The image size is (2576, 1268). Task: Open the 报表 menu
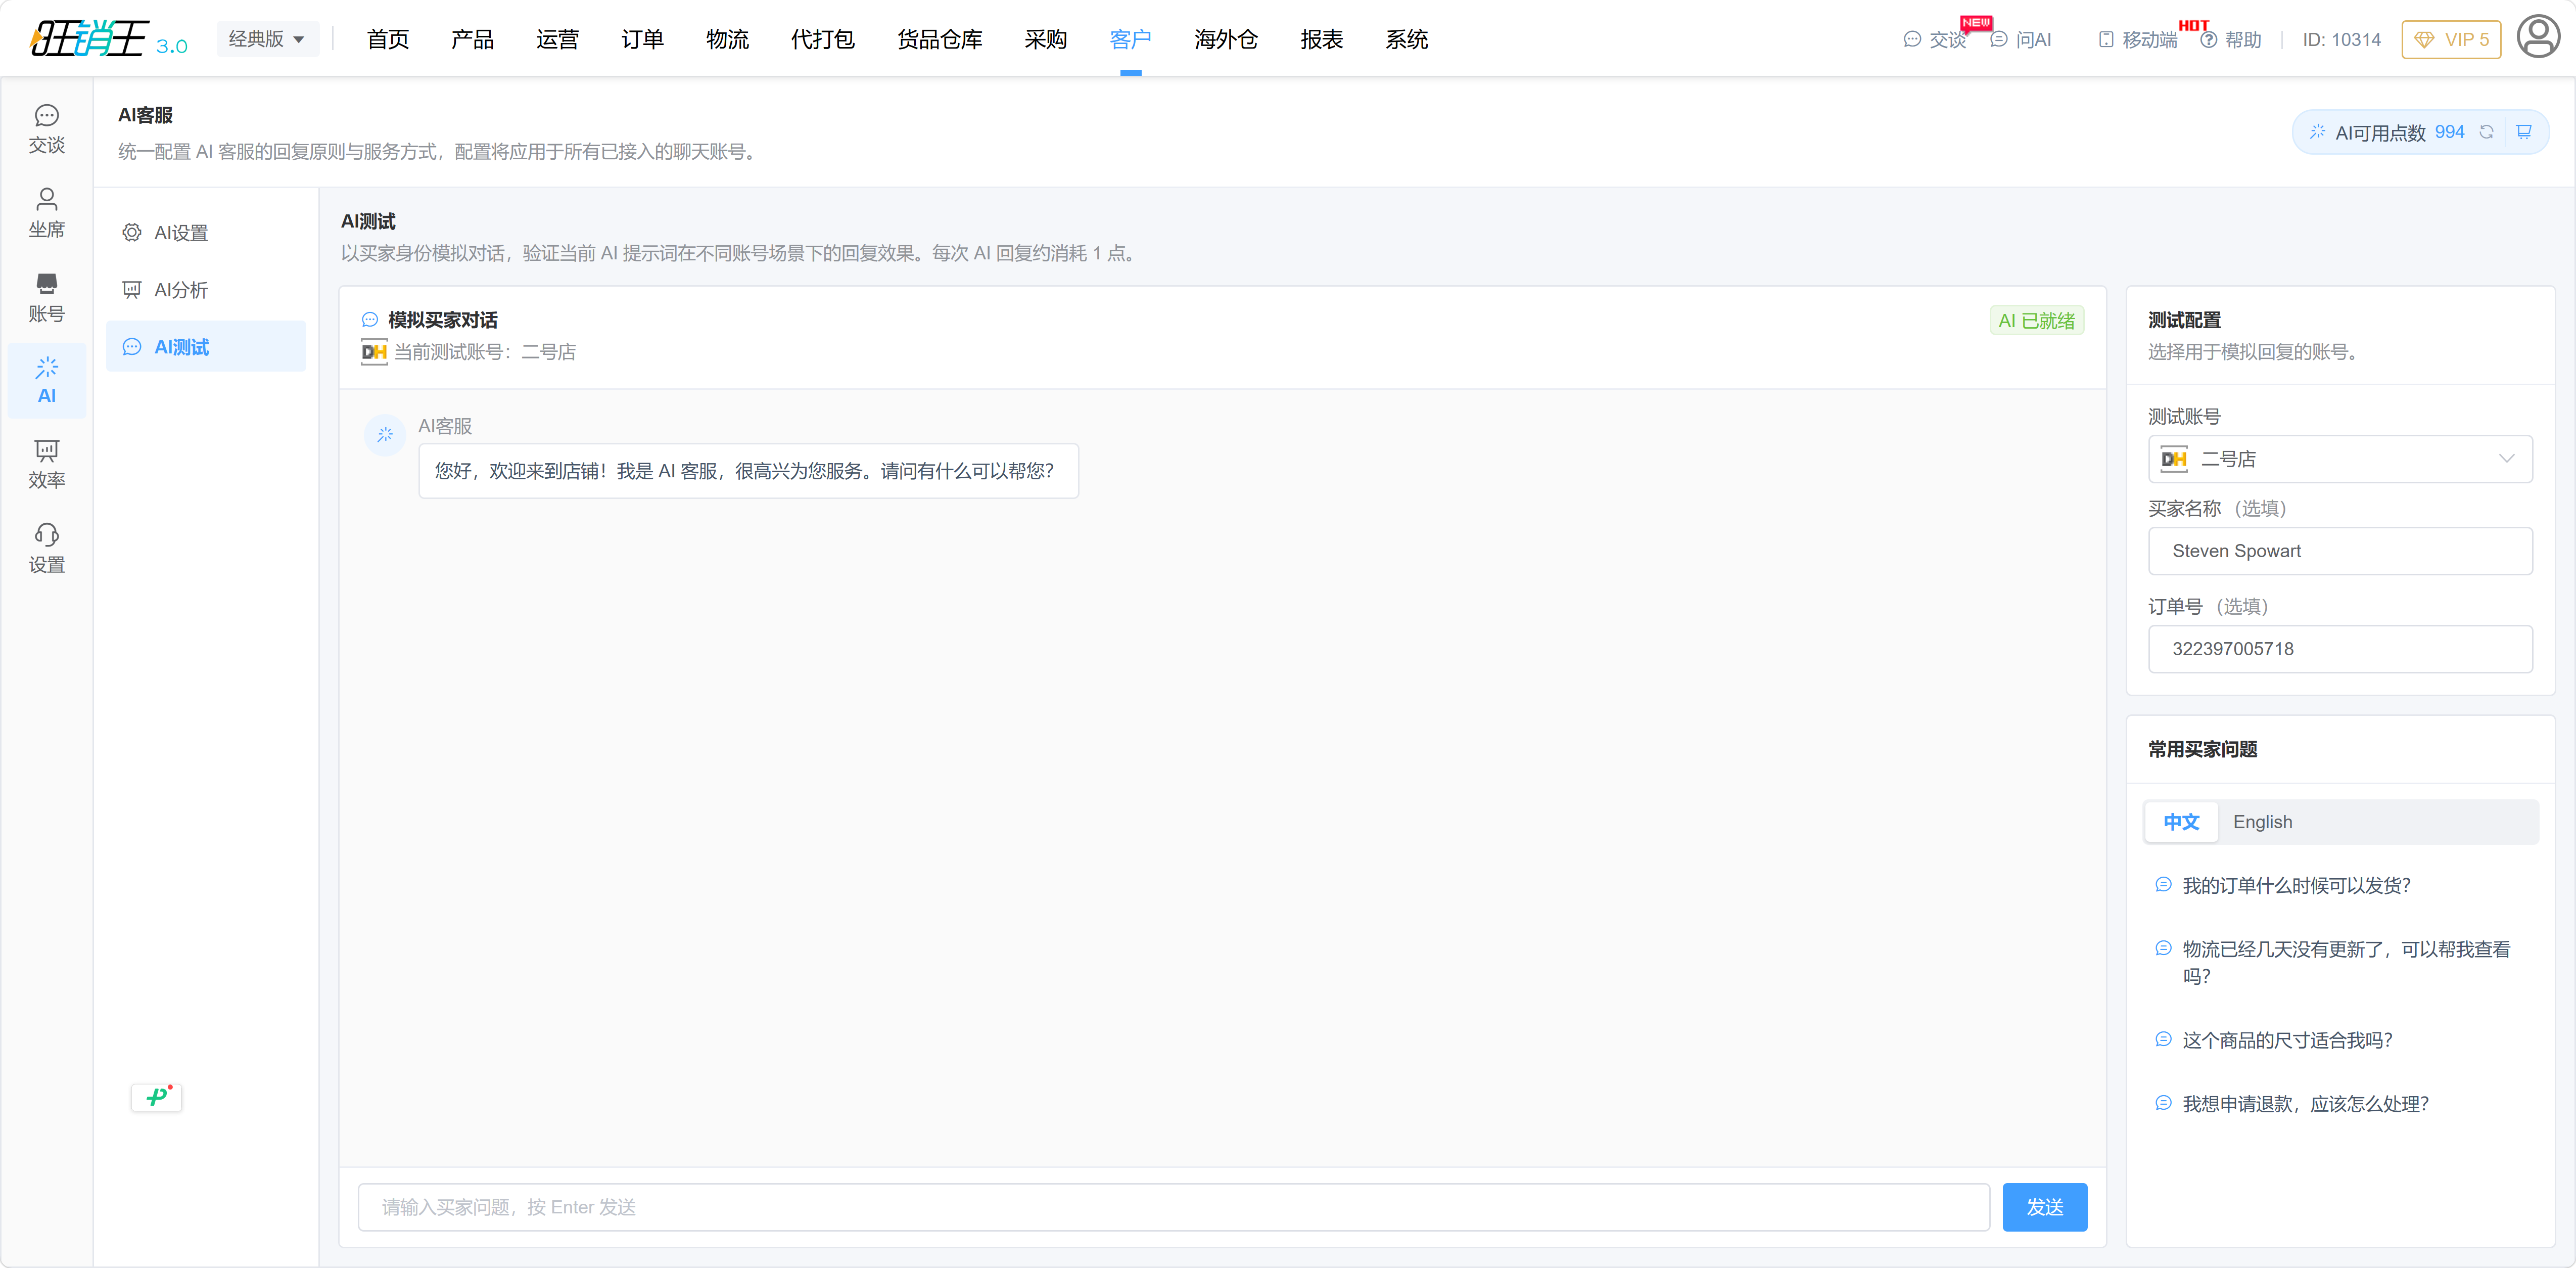(1321, 39)
